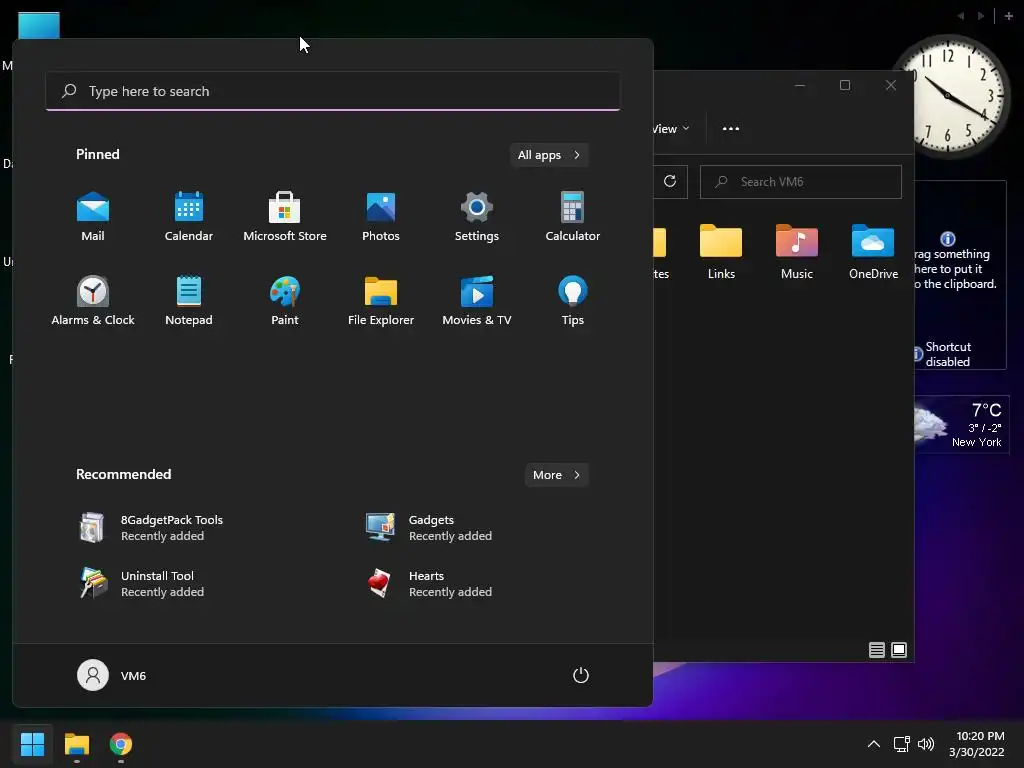The height and width of the screenshot is (768, 1024).
Task: Open Settings gear app in Pinned
Action: 477,217
